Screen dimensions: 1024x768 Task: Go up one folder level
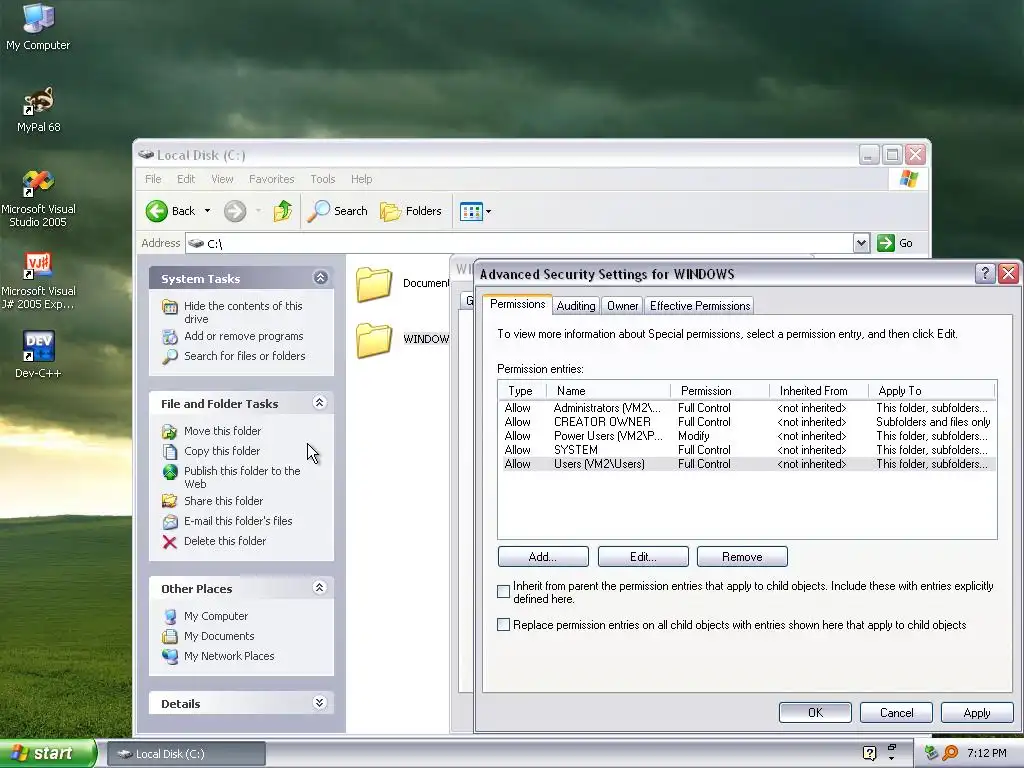(283, 211)
